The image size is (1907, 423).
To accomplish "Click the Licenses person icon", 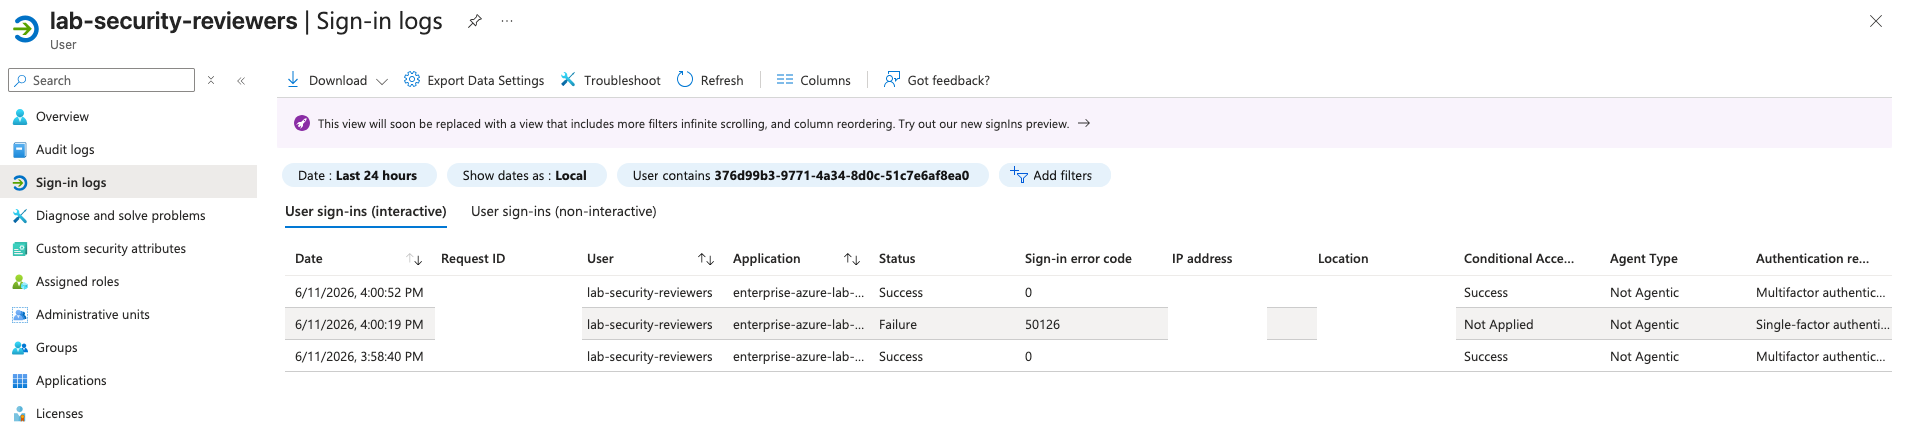I will coord(20,413).
